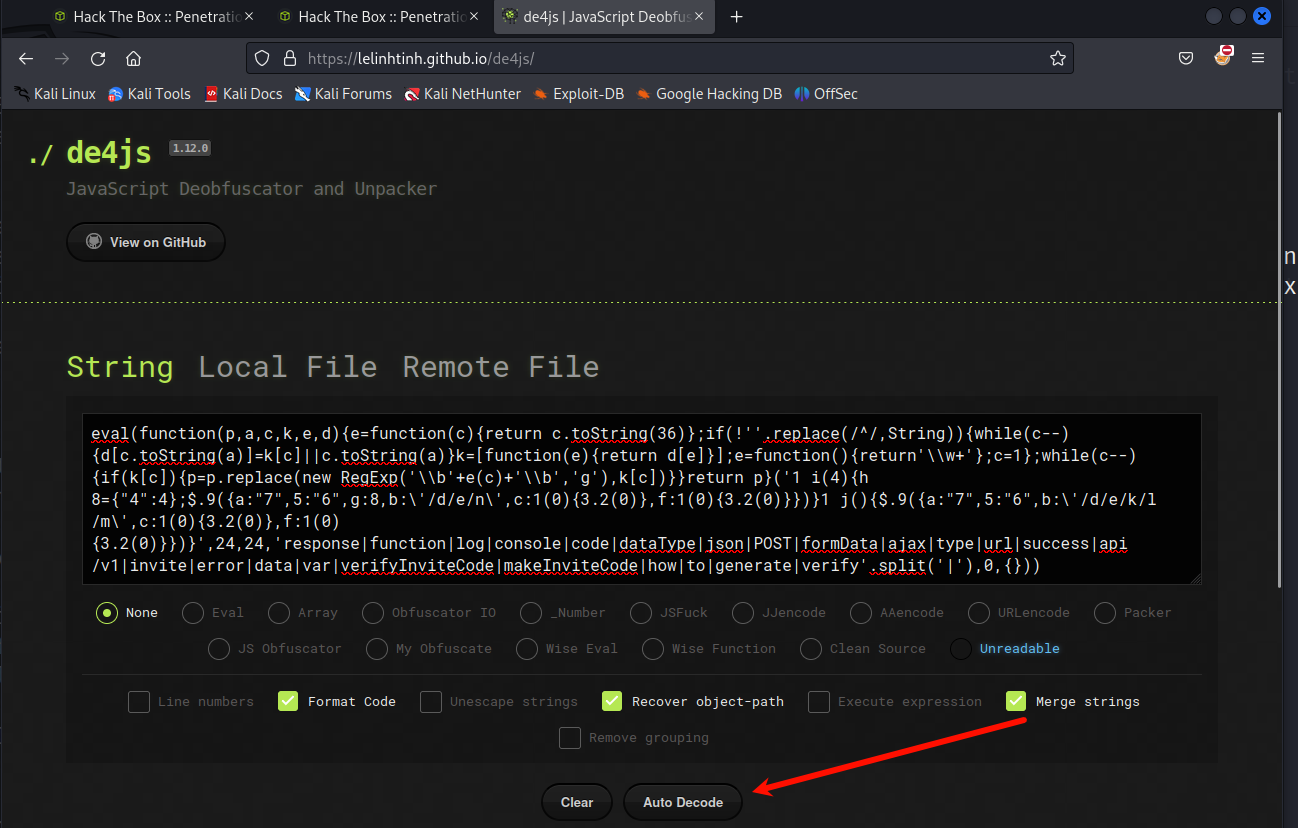Open the Kali Forums bookmark
Screen dimensions: 1298x828
click(x=343, y=94)
